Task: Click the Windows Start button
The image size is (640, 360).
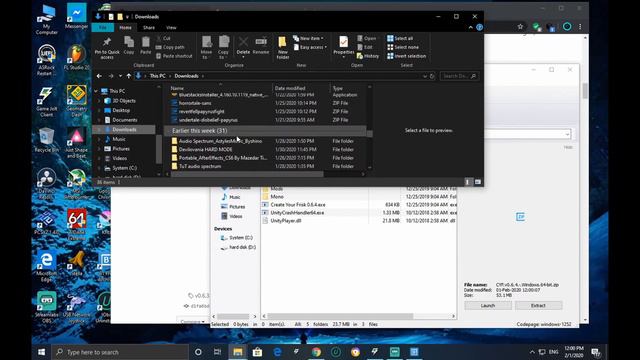Action: point(42,352)
